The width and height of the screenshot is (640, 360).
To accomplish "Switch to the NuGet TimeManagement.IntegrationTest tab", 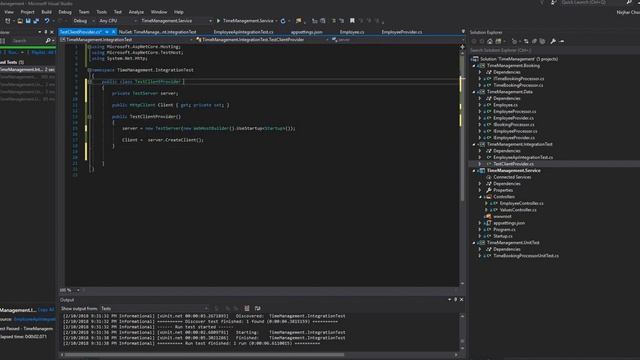I will click(x=158, y=32).
